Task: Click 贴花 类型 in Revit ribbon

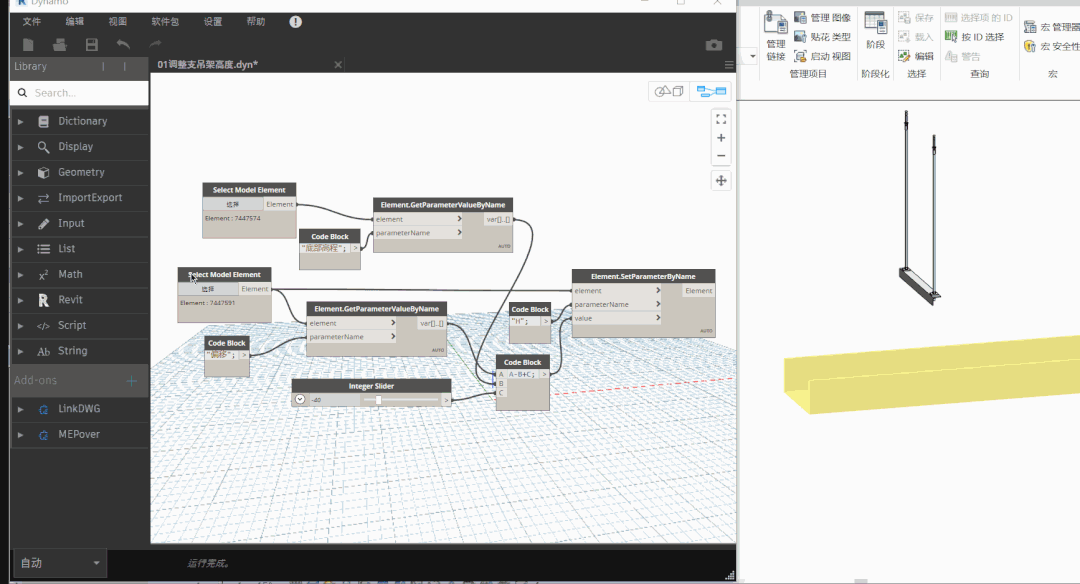Action: point(822,36)
